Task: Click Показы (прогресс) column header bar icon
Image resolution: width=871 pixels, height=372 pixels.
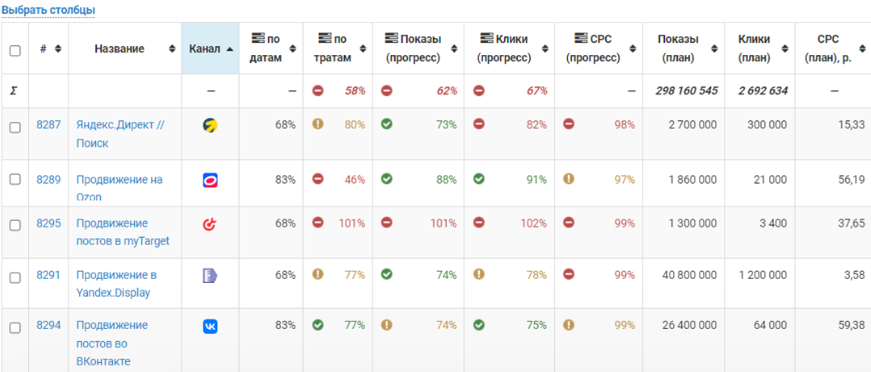Action: click(391, 38)
